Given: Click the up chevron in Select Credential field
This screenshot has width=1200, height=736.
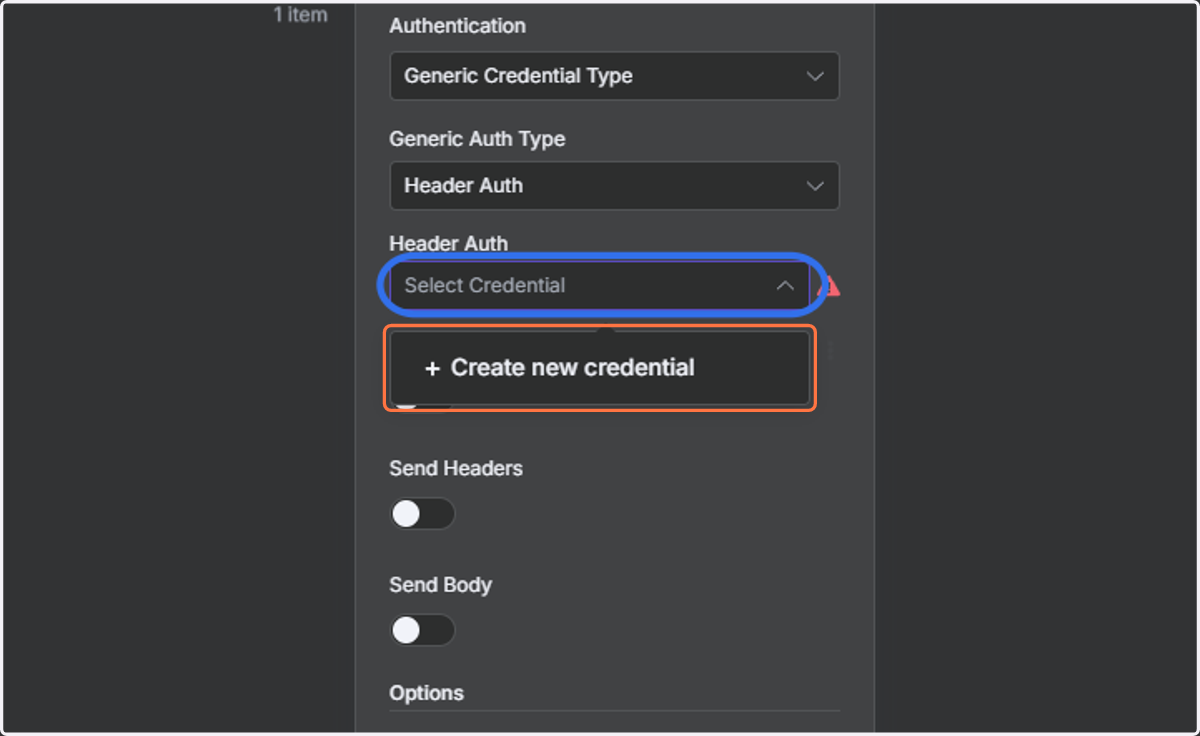Looking at the screenshot, I should pyautogui.click(x=785, y=286).
